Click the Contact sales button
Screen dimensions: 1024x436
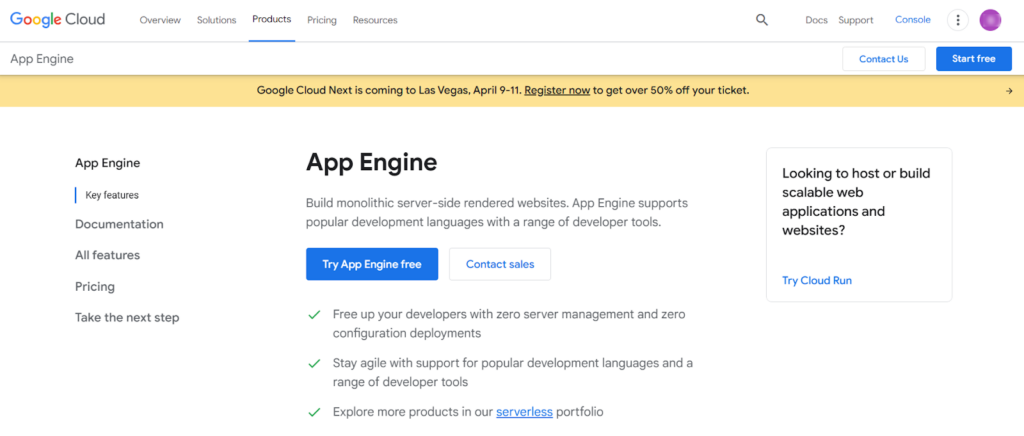pos(500,264)
